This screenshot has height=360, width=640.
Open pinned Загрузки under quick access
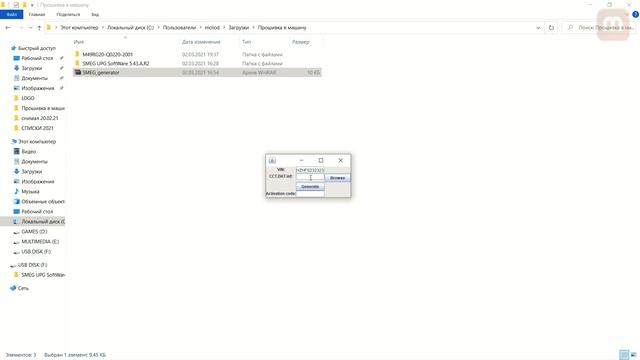pyautogui.click(x=31, y=68)
